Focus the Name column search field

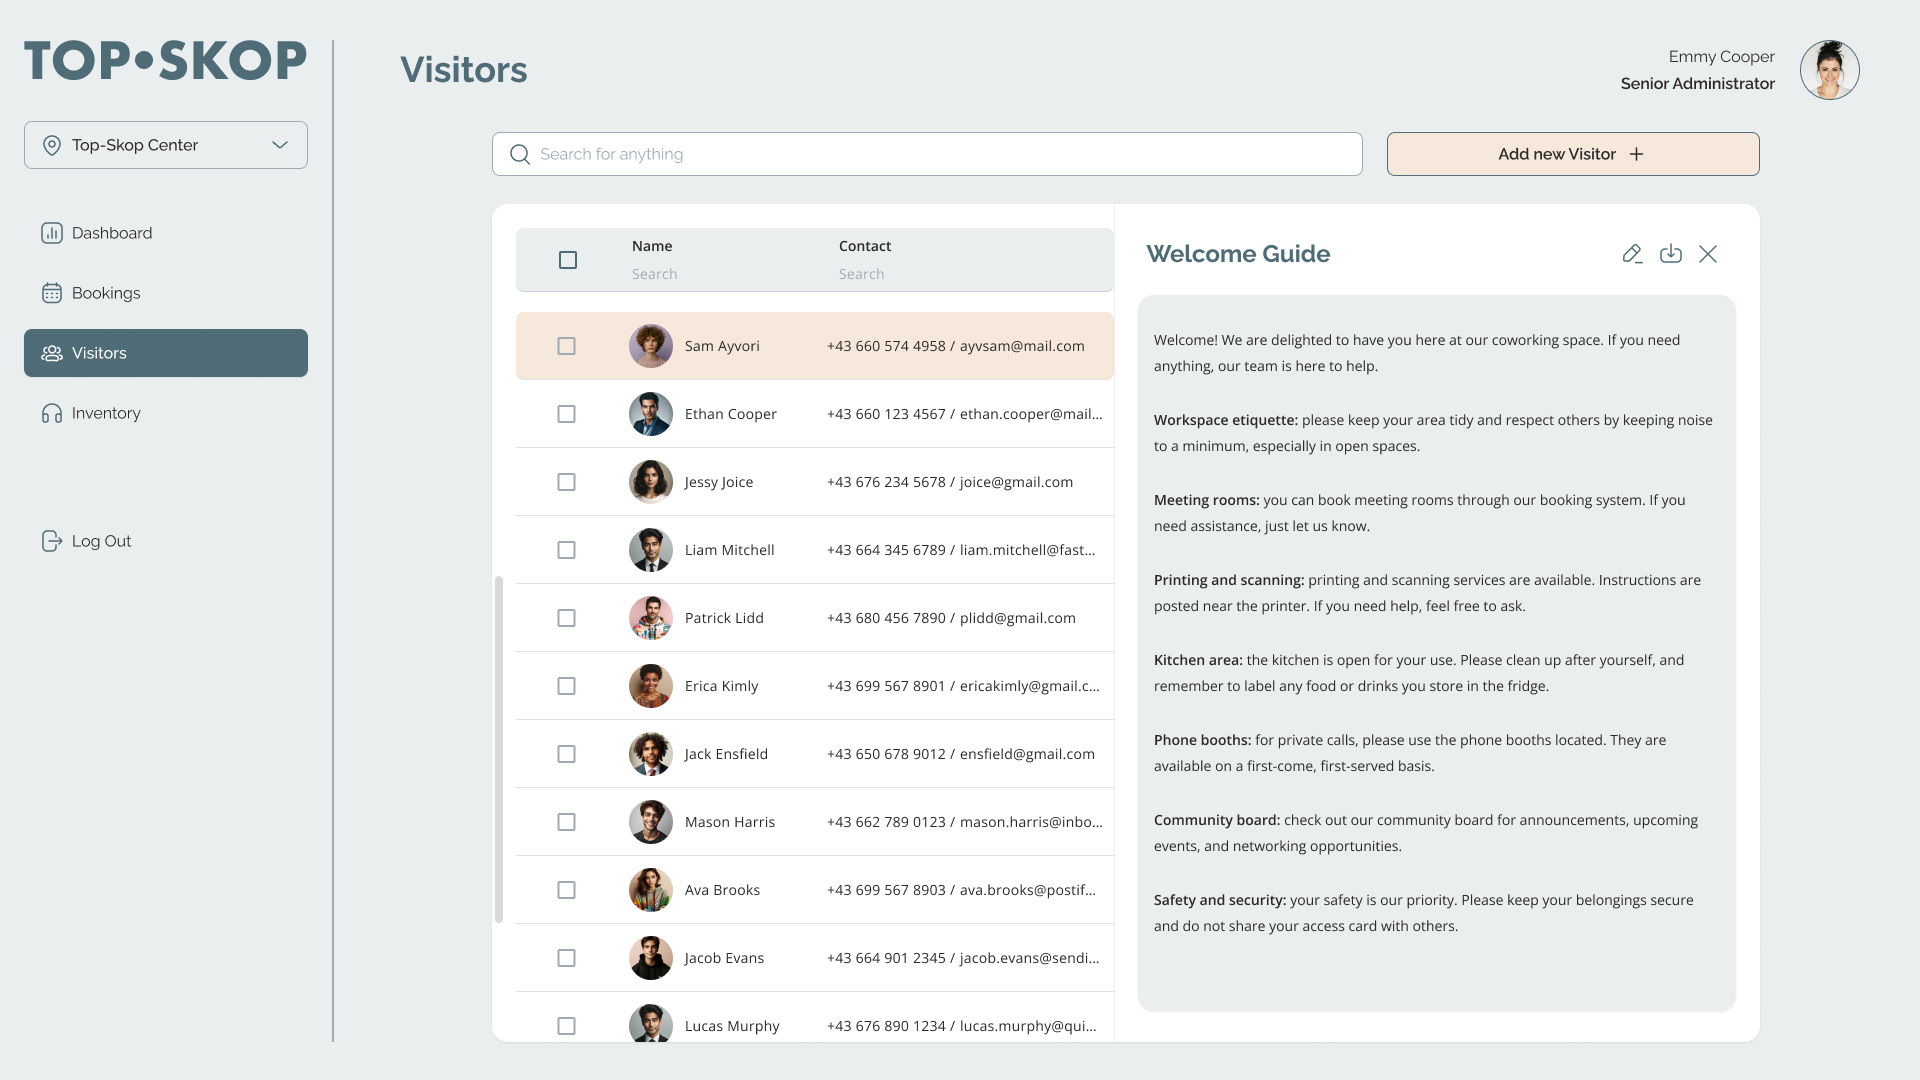click(x=655, y=274)
